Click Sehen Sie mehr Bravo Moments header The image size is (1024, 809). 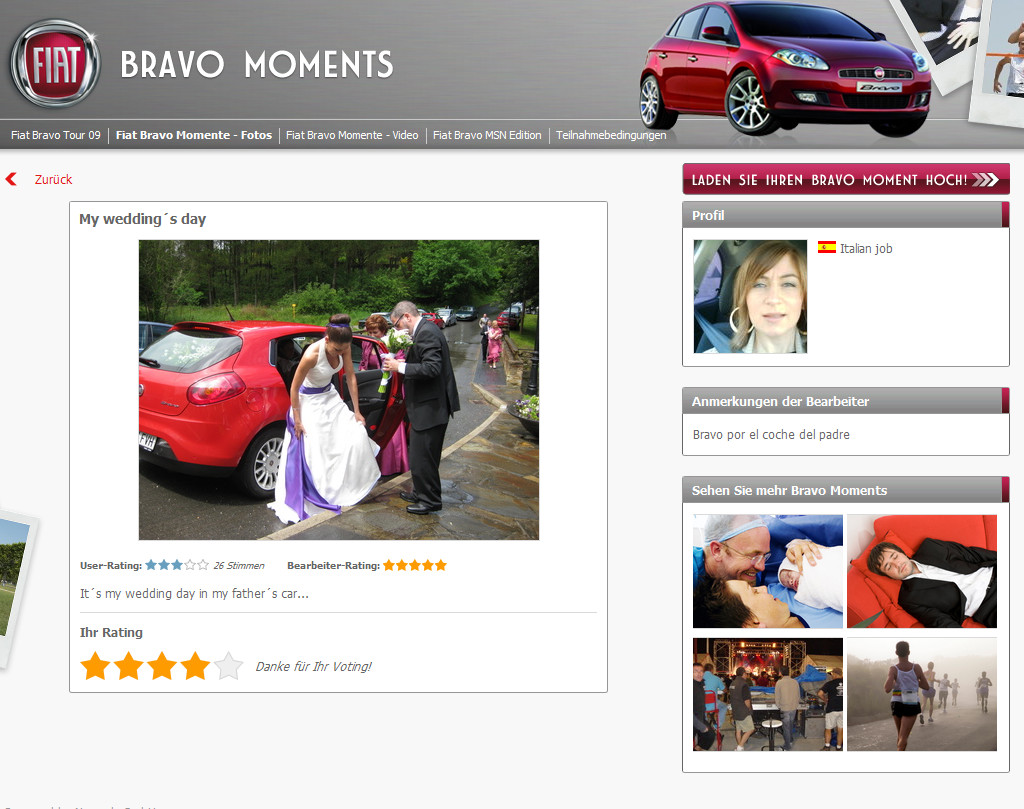pos(846,490)
